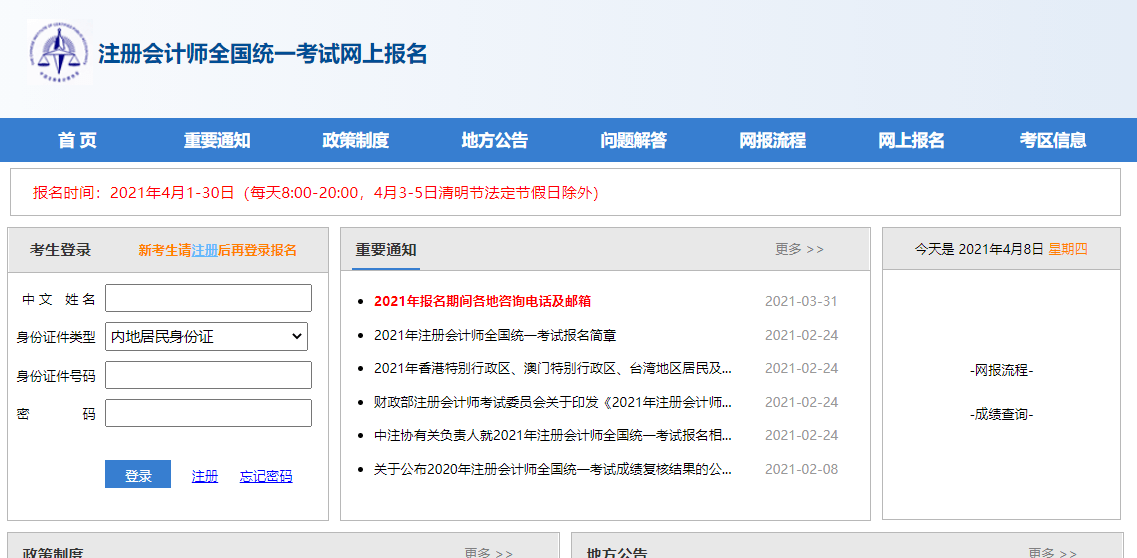
Task: Open the 首 页 navigation item
Action: (78, 141)
